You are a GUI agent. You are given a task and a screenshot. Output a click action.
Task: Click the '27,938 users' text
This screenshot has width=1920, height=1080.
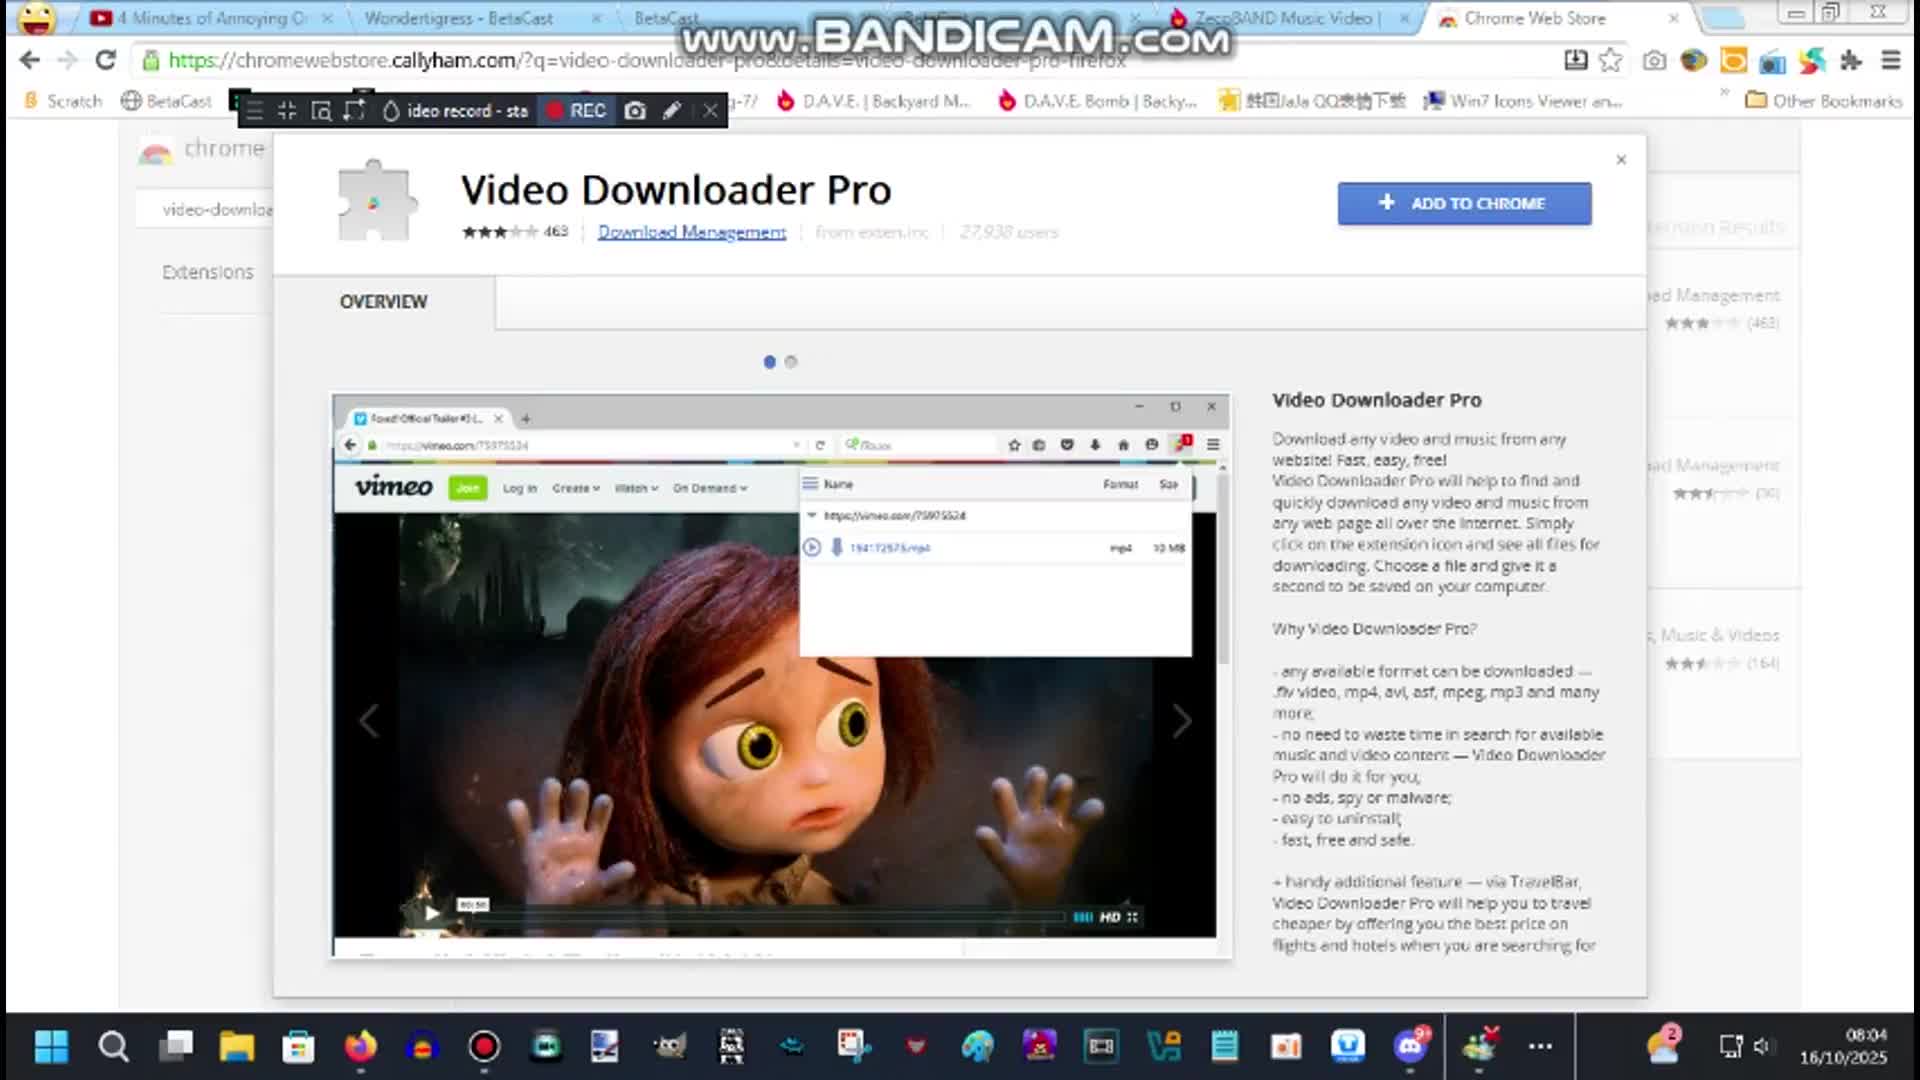click(1008, 232)
